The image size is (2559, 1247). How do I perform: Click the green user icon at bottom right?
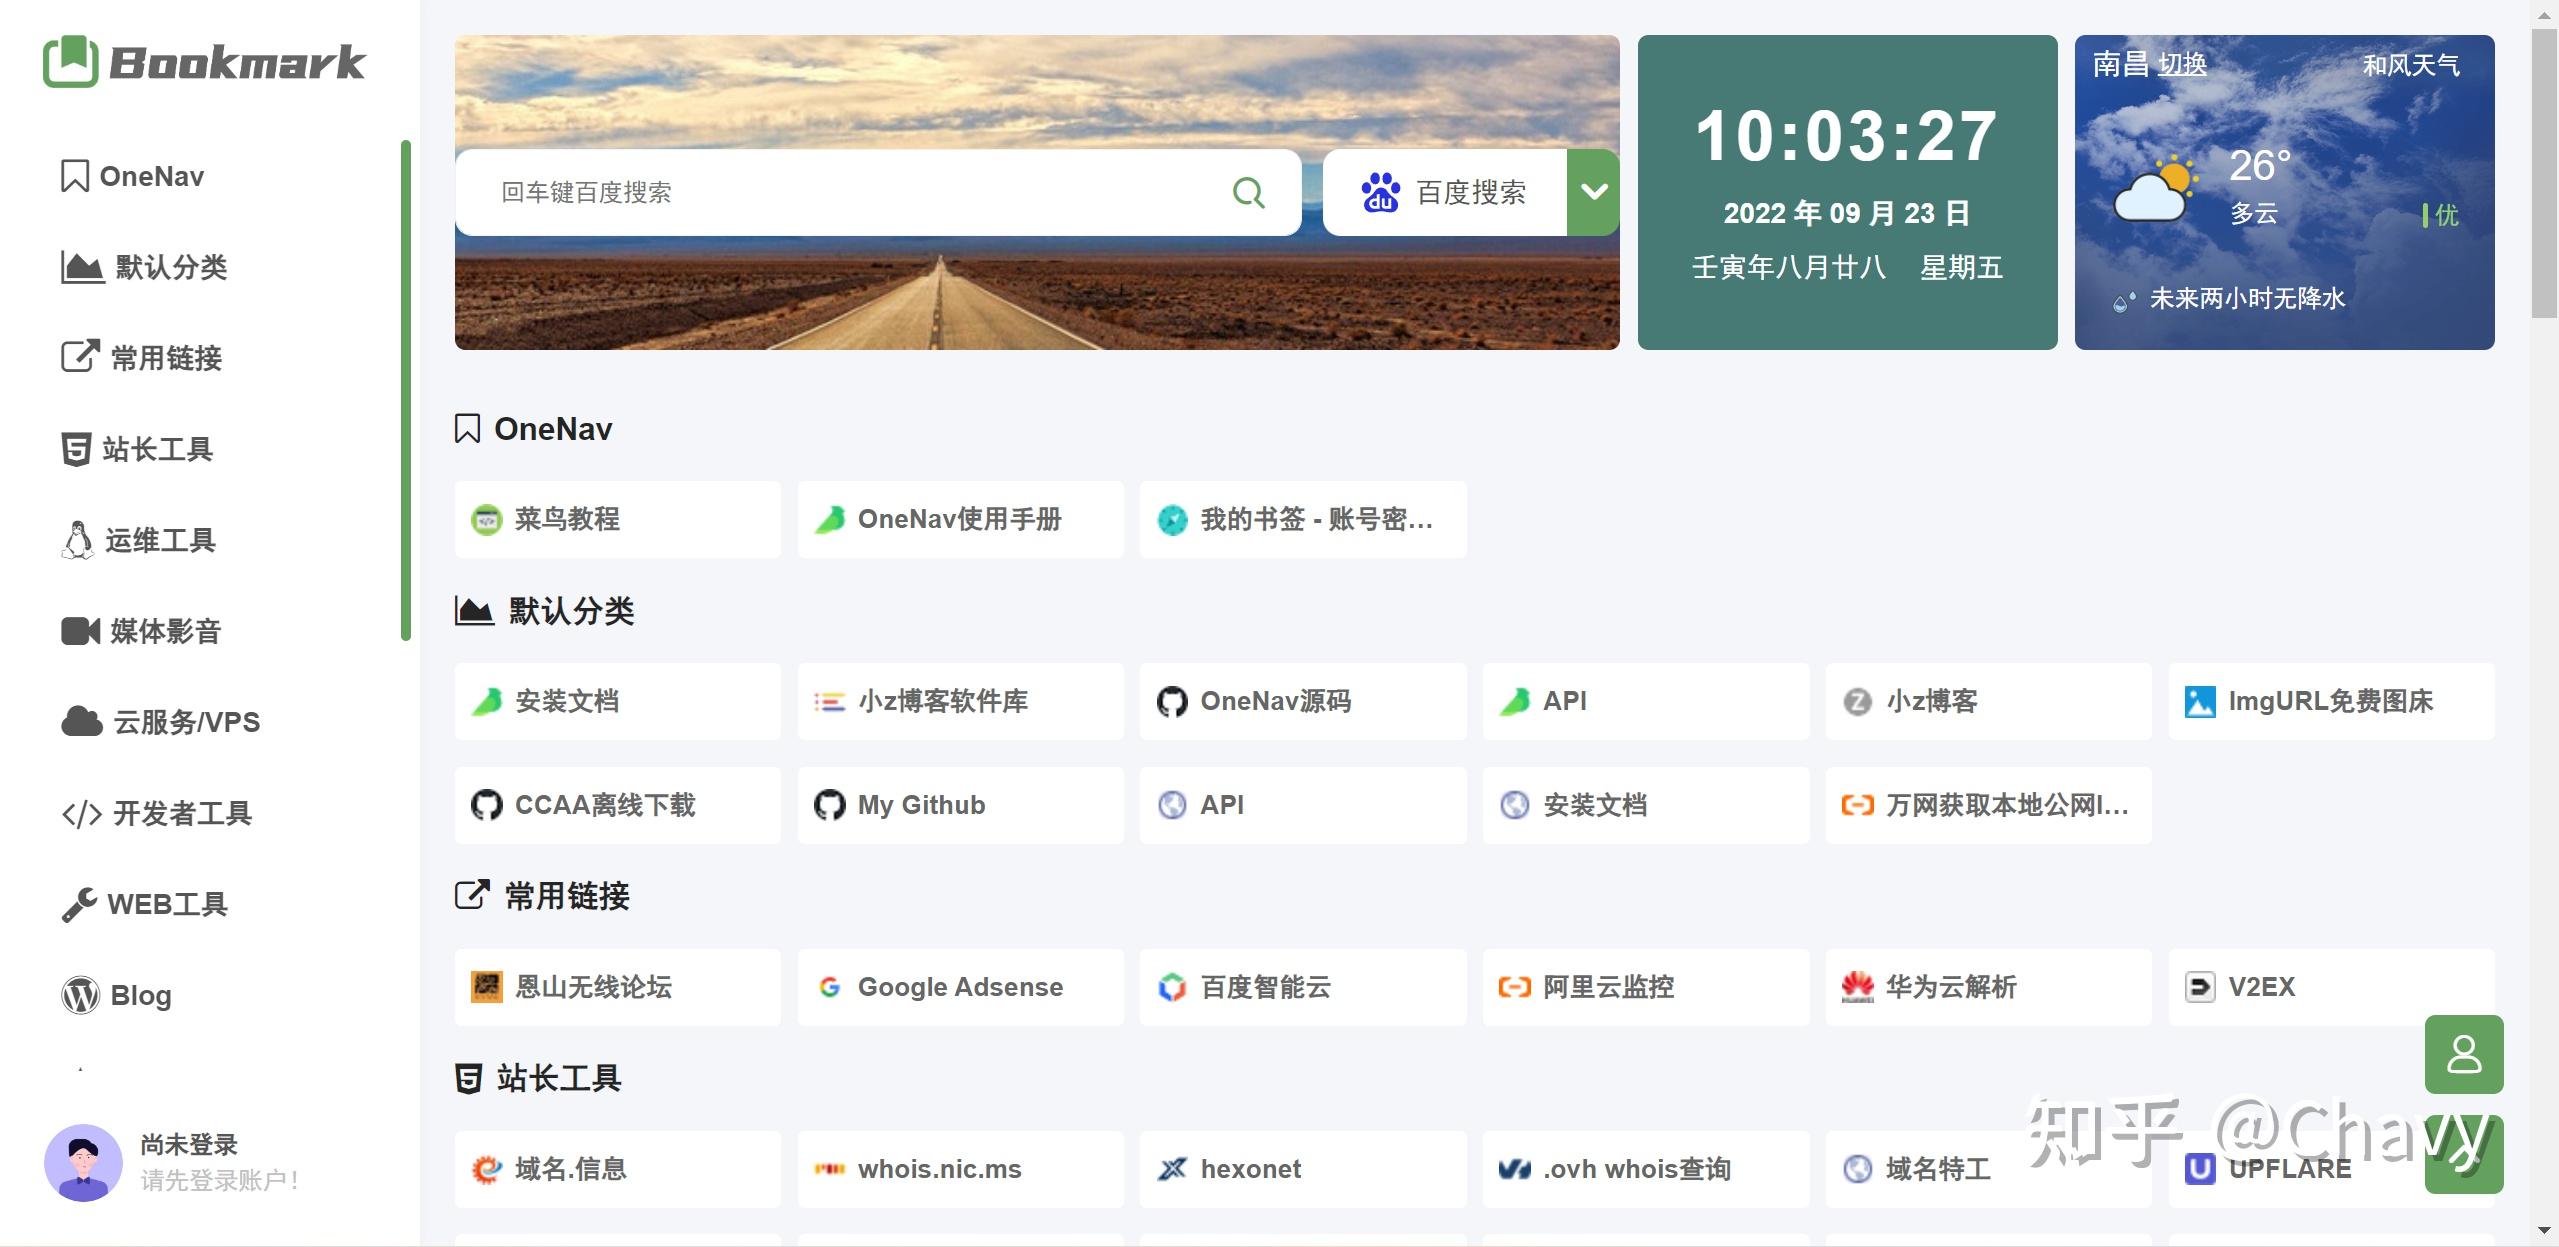[x=2464, y=1054]
